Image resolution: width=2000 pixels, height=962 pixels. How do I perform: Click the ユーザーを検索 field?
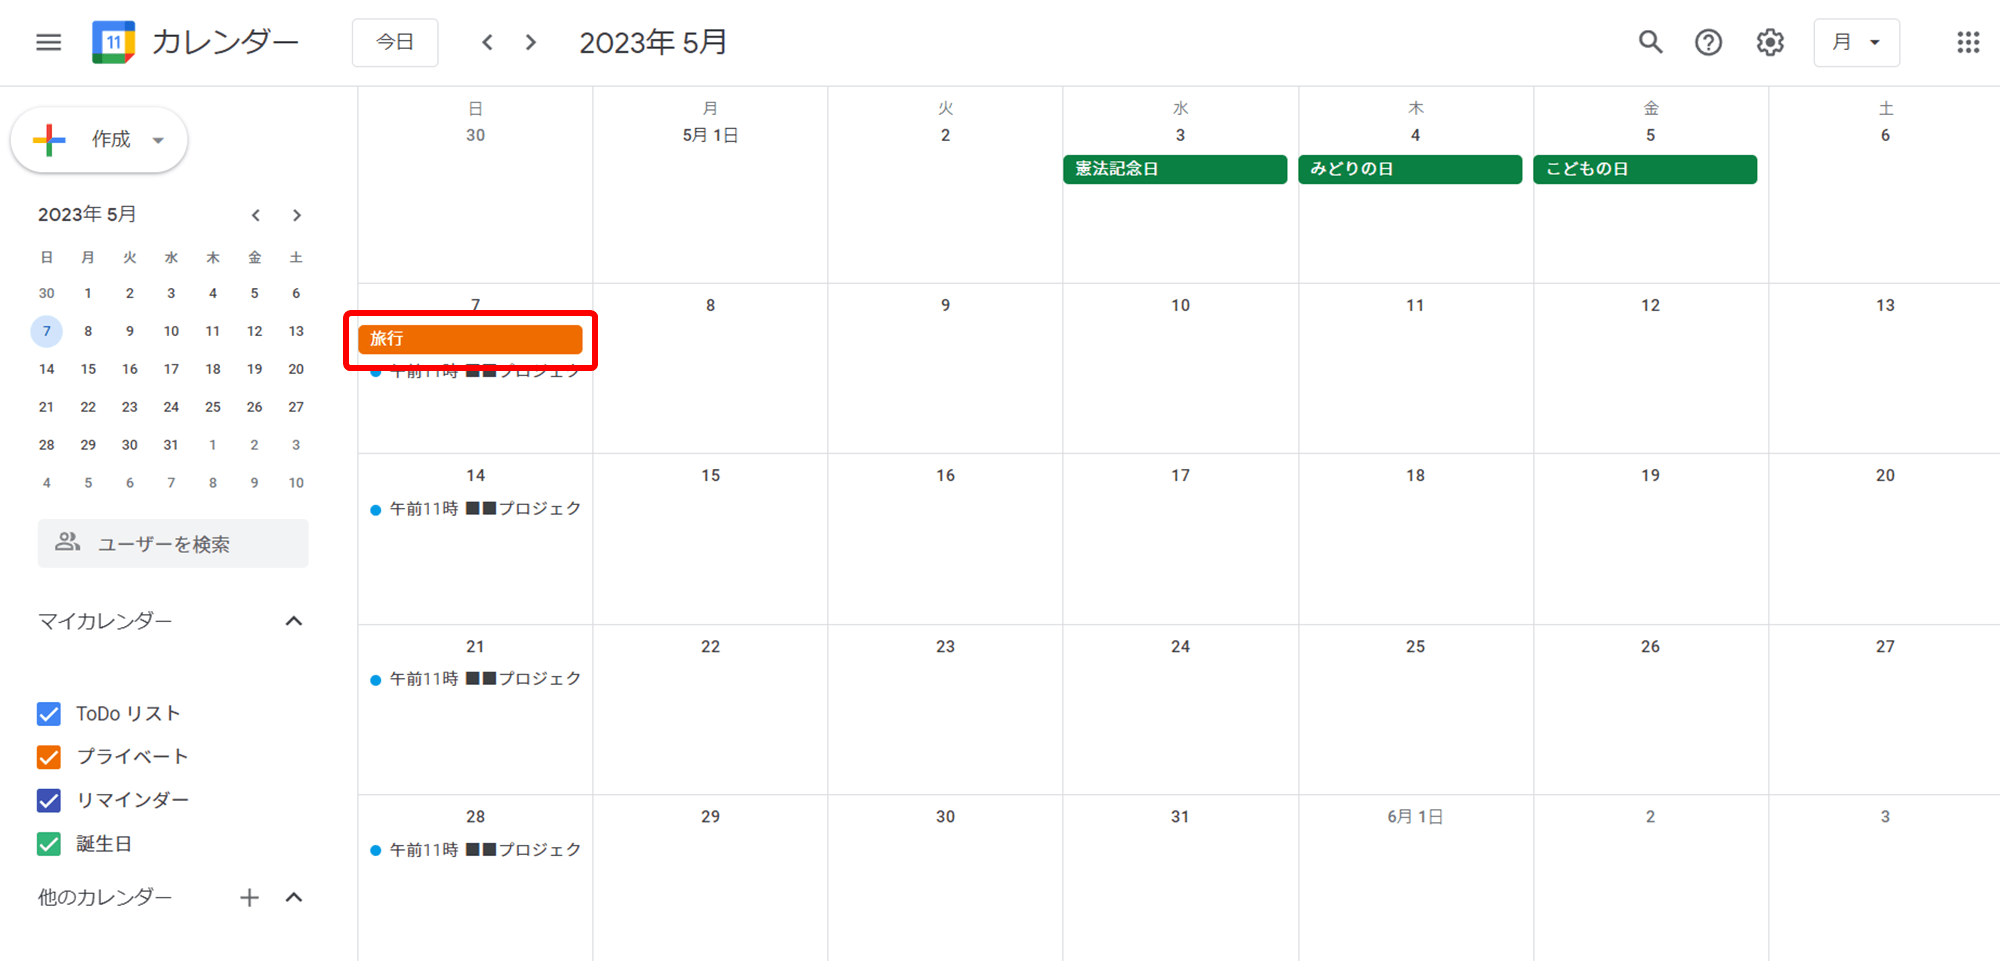click(173, 543)
